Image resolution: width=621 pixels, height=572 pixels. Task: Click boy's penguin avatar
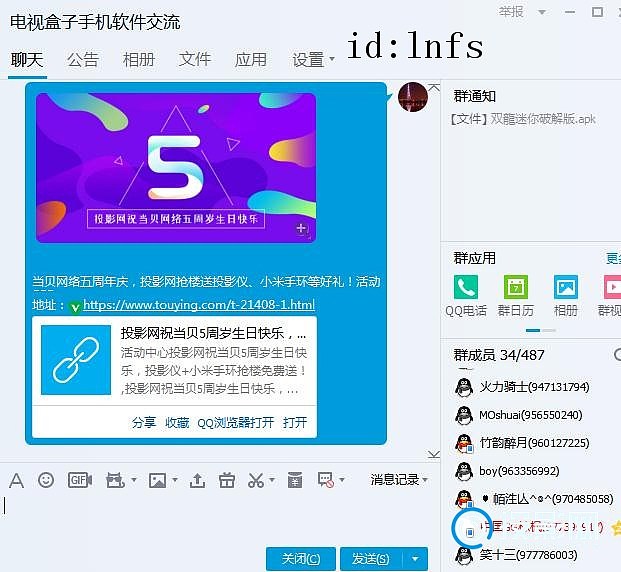[x=464, y=471]
